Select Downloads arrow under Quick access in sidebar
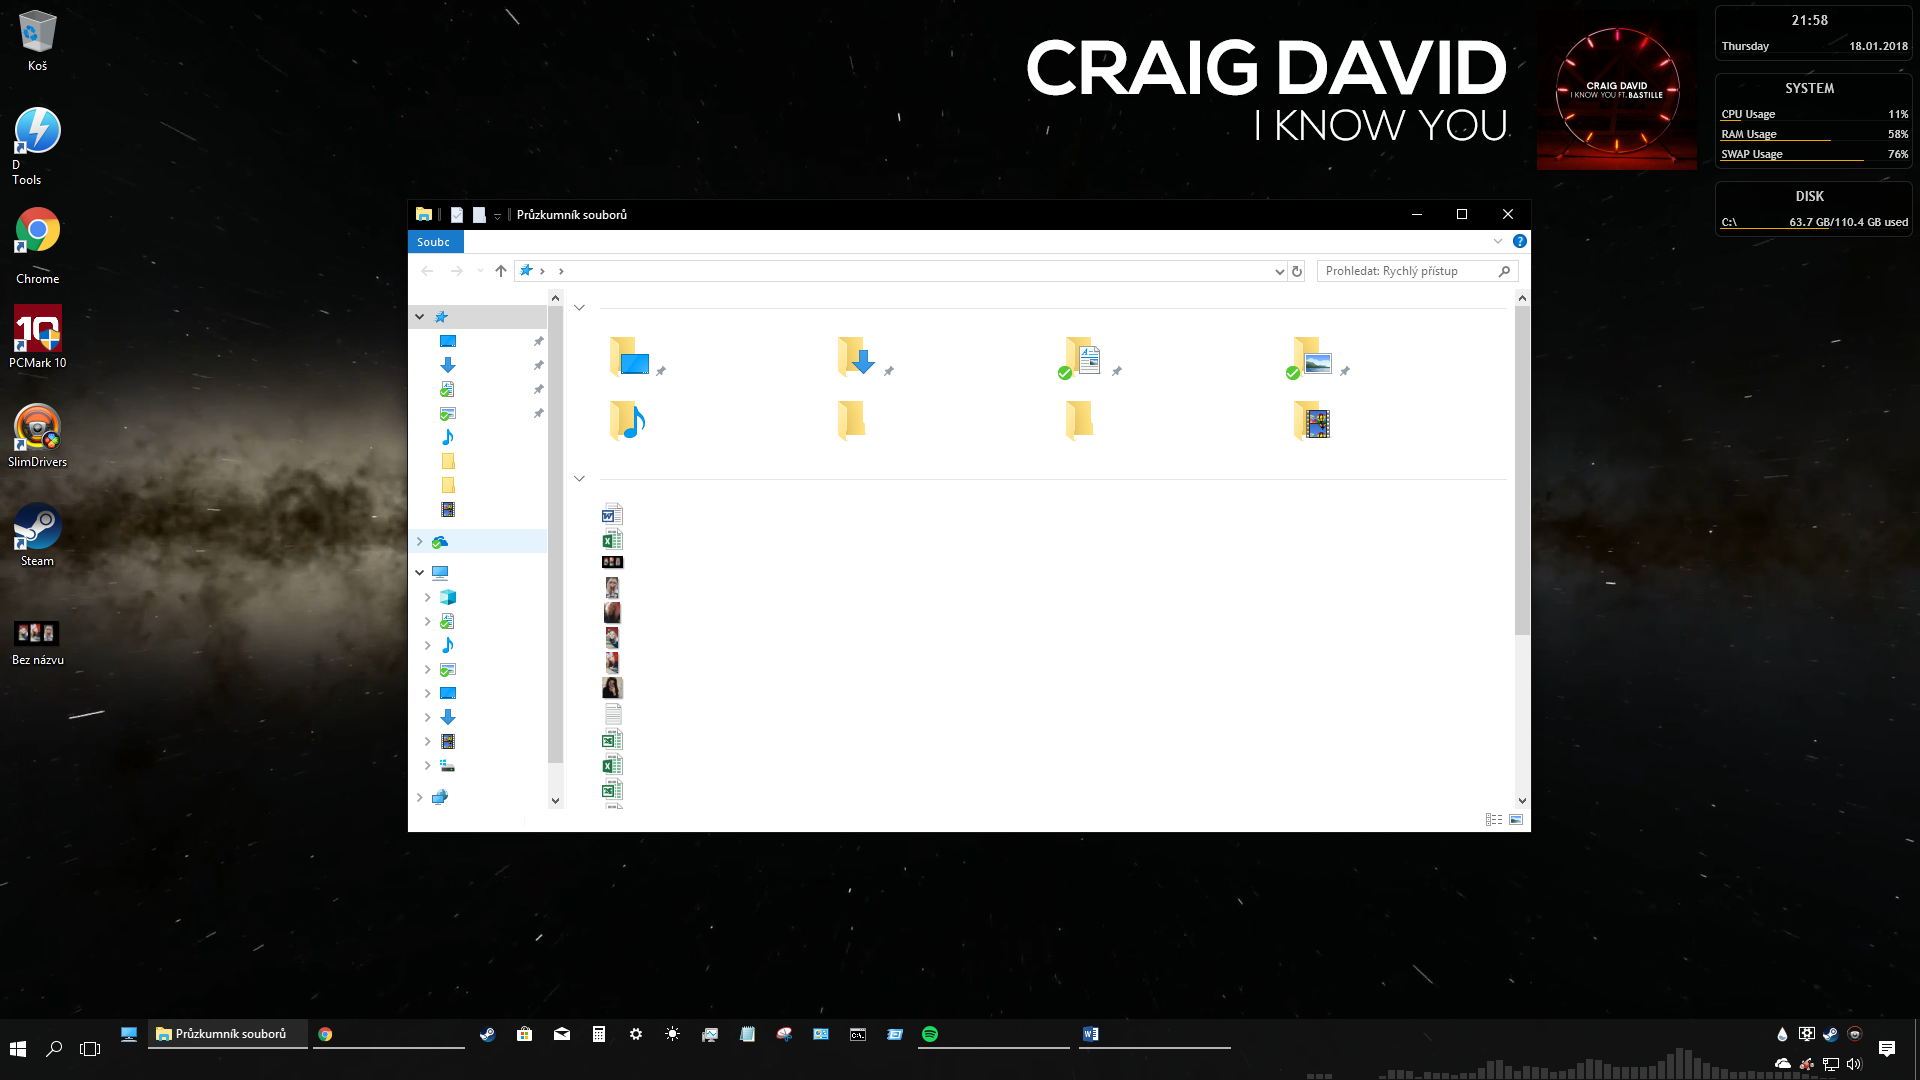 pos(448,365)
